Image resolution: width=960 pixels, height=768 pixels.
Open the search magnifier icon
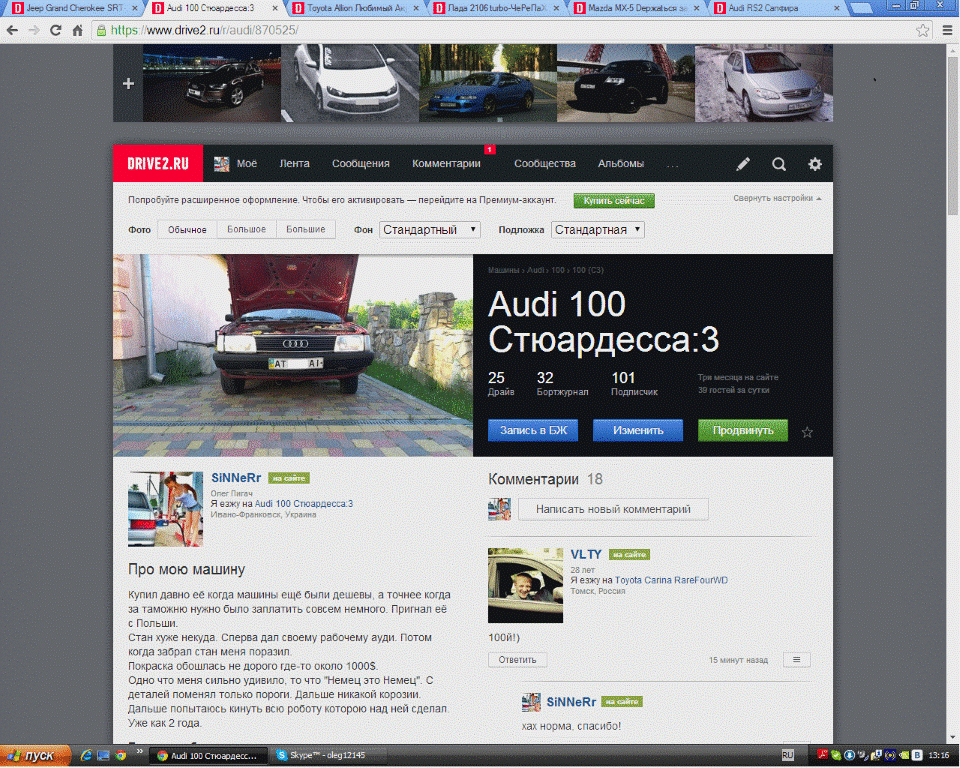(x=779, y=164)
